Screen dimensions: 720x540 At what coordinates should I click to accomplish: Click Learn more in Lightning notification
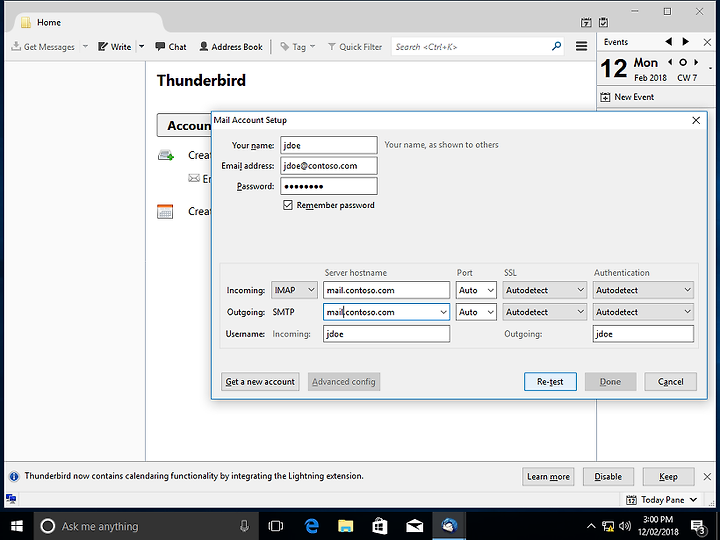pos(548,477)
